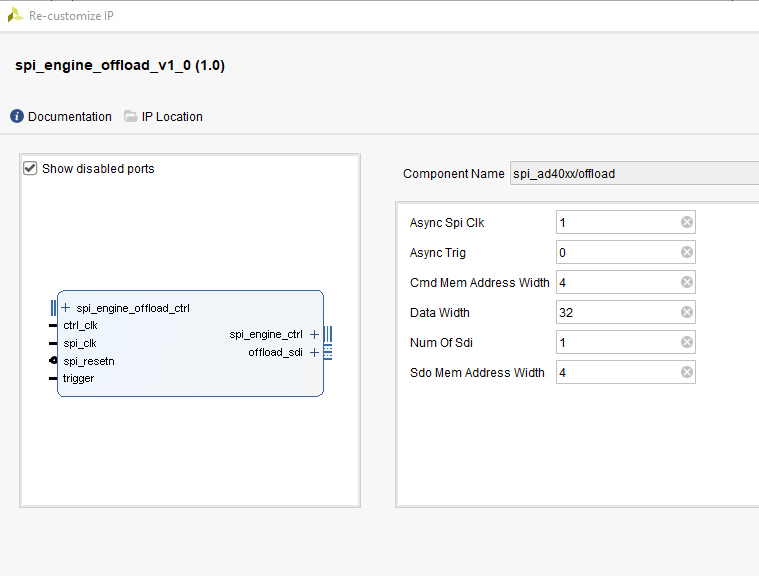The width and height of the screenshot is (759, 576).
Task: Toggle Show disabled ports checkbox
Action: tap(30, 168)
